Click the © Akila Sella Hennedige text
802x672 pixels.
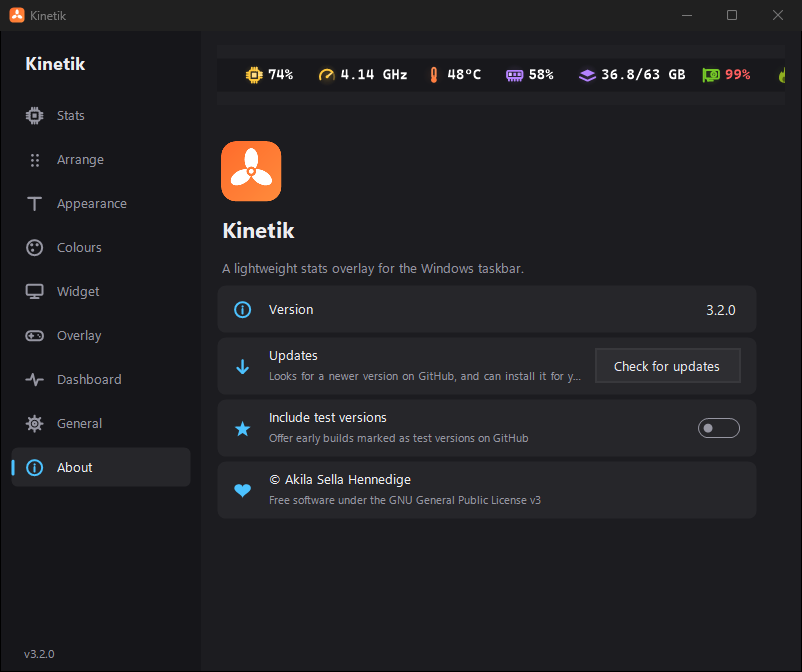pos(340,480)
